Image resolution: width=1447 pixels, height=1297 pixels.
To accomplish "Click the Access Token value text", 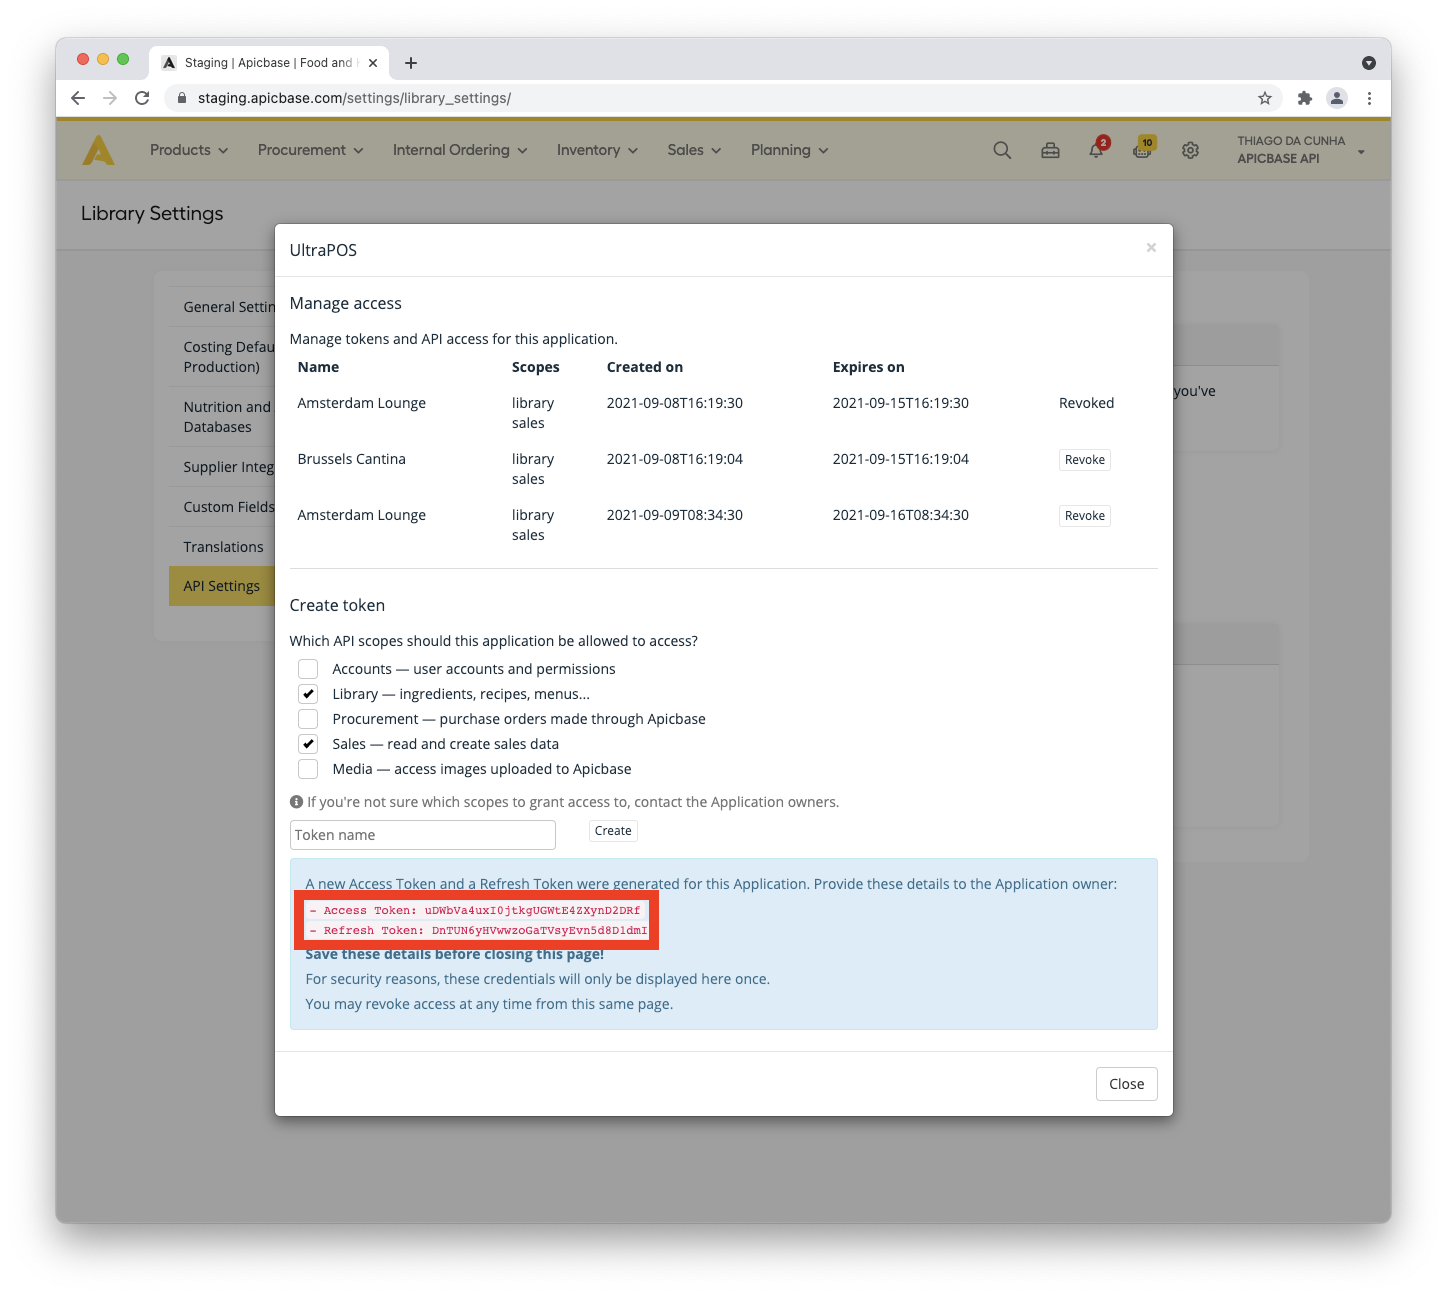I will (x=532, y=910).
